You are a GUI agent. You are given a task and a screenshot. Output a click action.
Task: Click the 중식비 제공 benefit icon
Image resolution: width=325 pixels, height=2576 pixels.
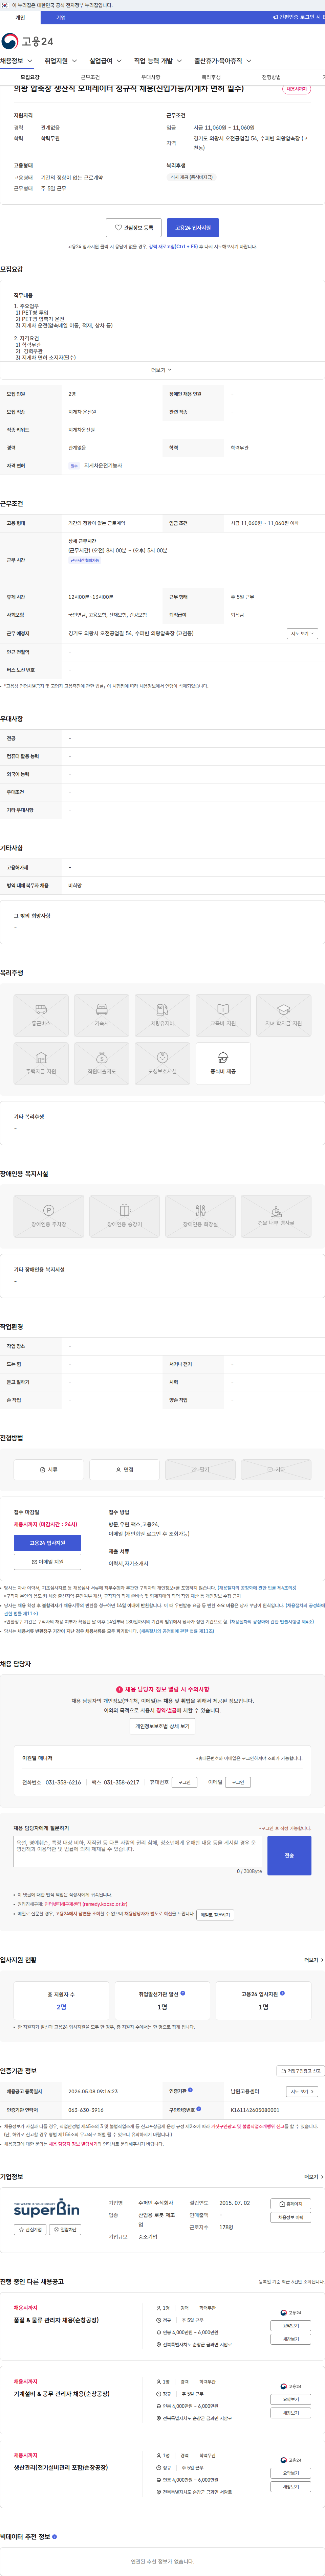coord(223,1063)
